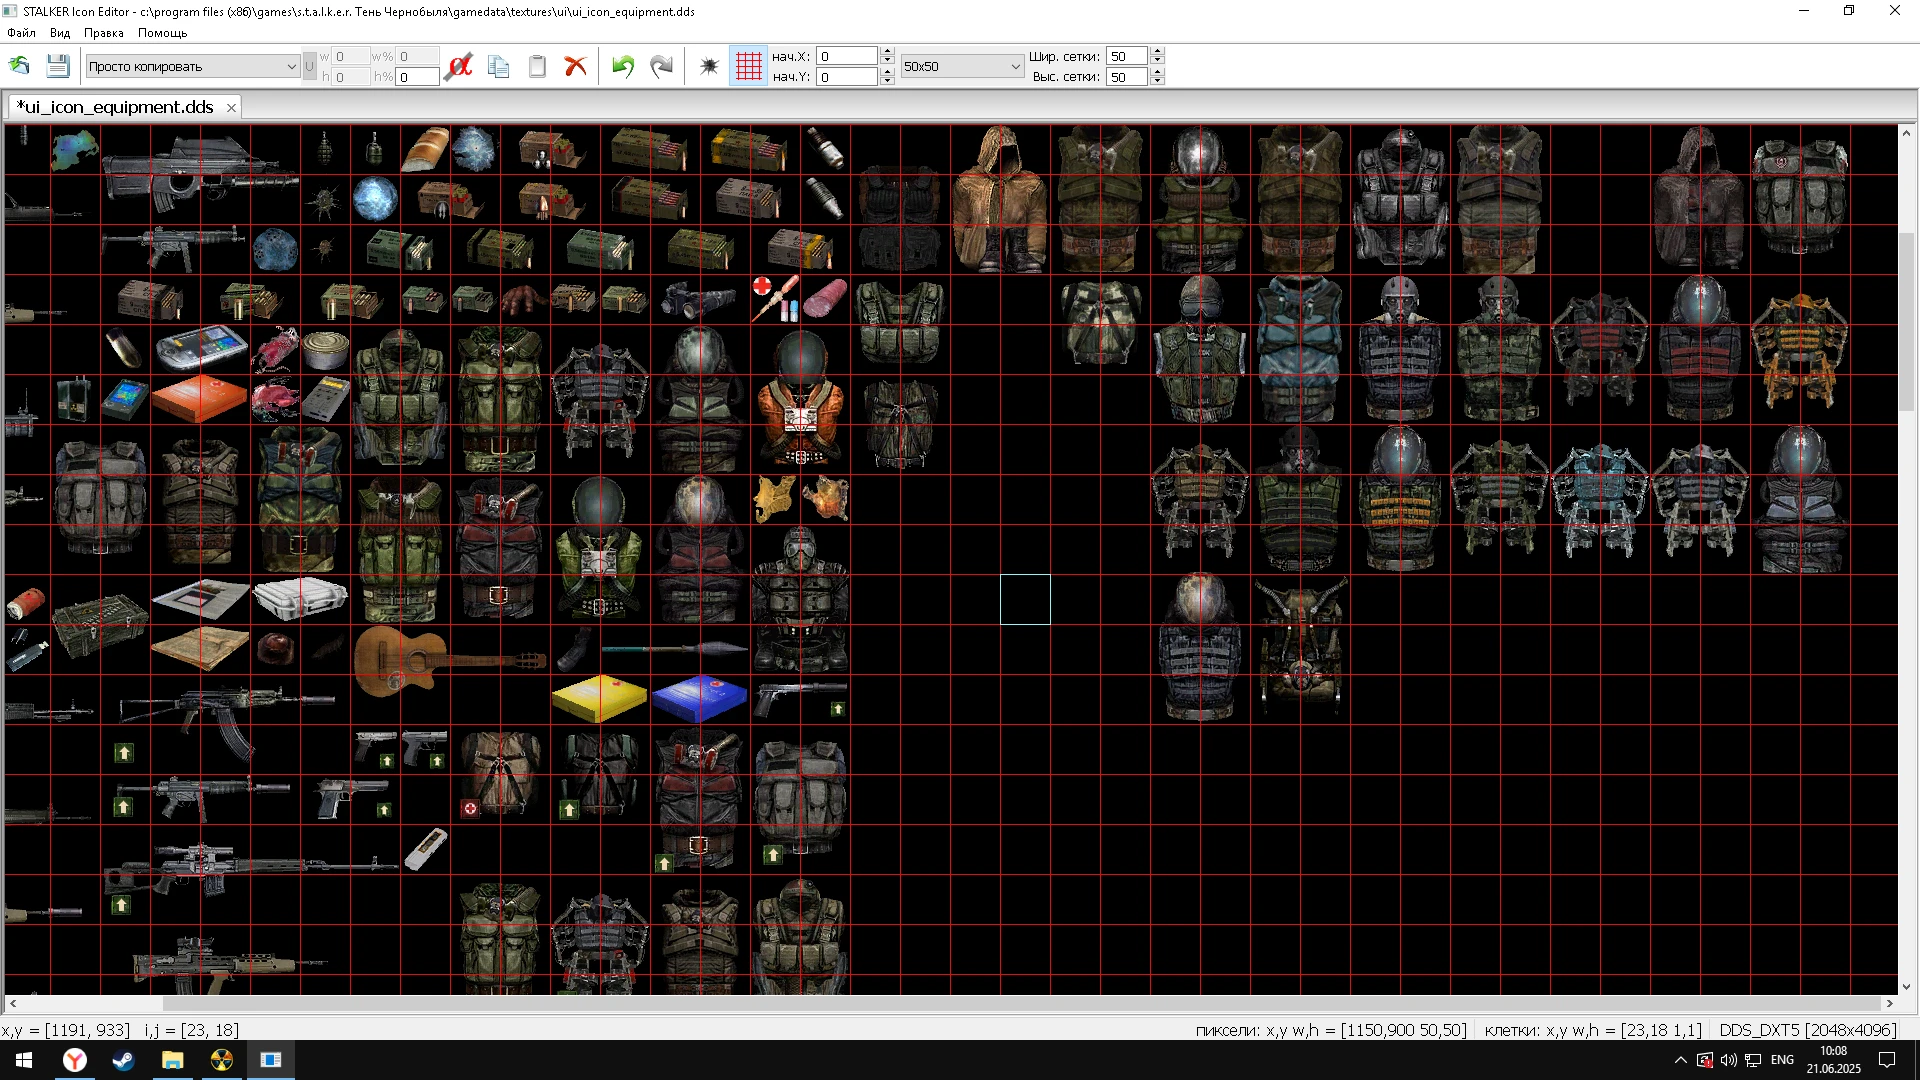Toggle the red grid display button
Viewport: 1920px width, 1080px height.
(x=748, y=66)
